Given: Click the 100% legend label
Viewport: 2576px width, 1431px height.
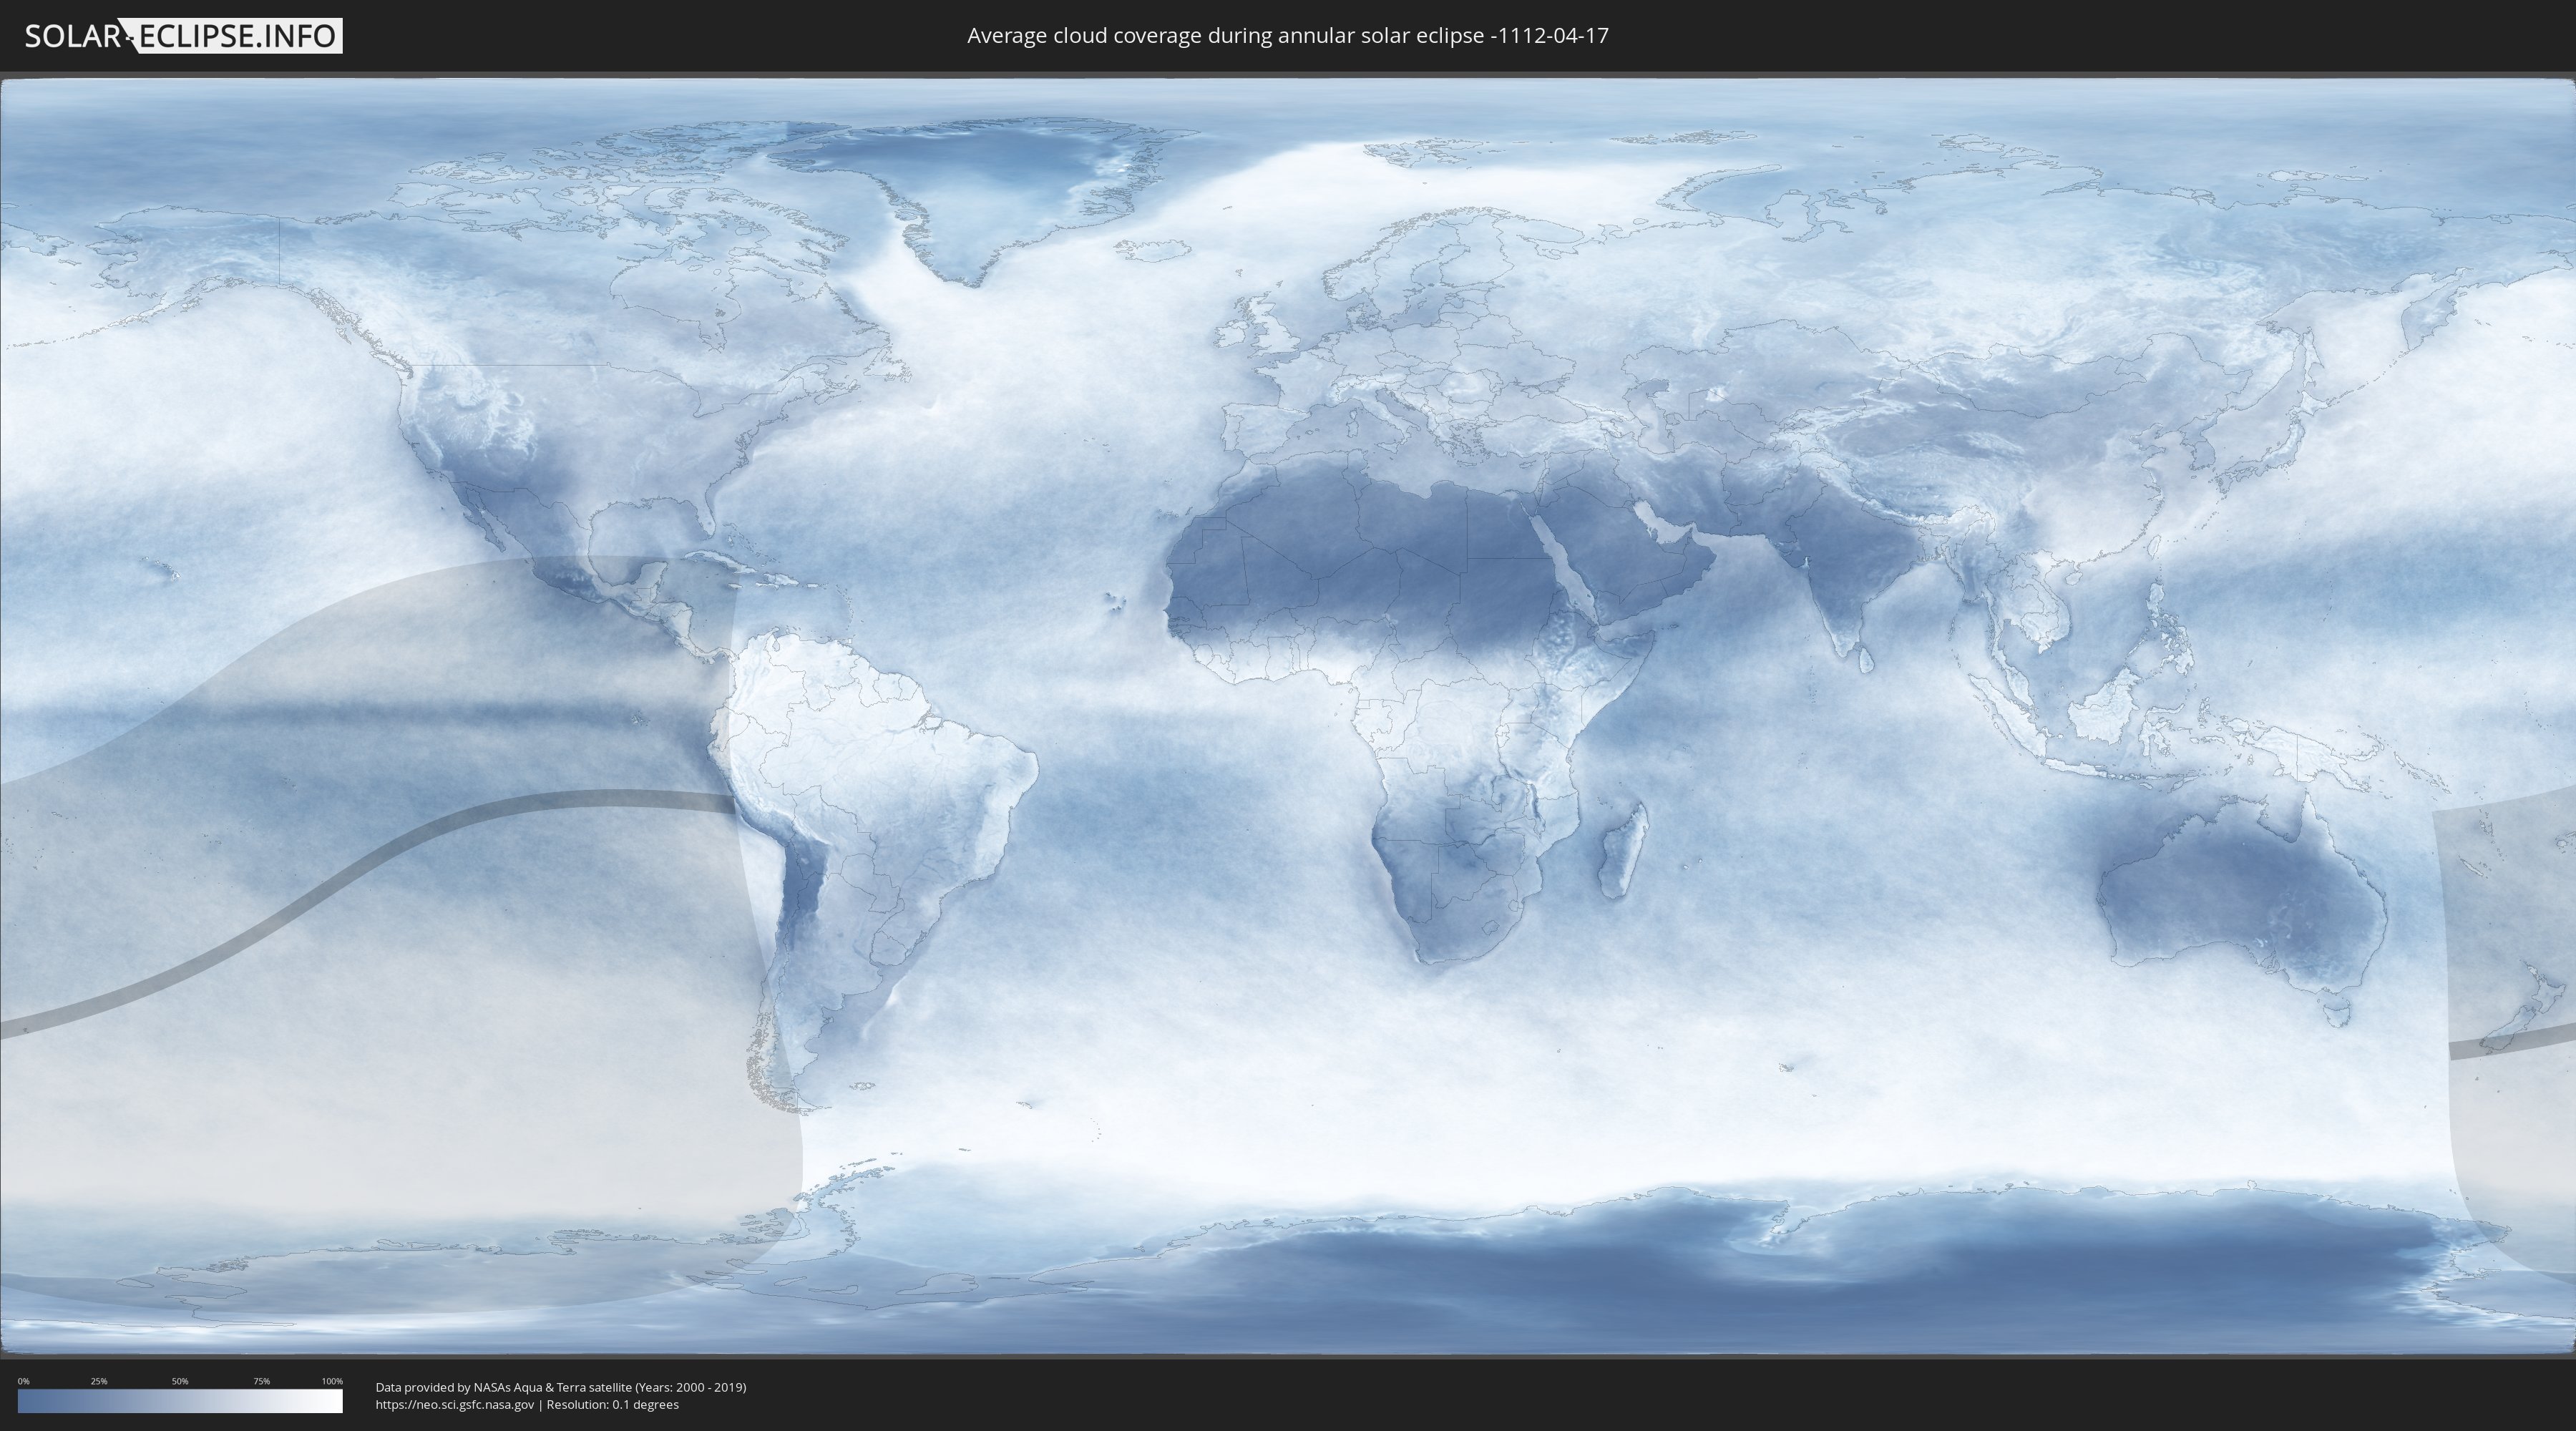Looking at the screenshot, I should [332, 1381].
